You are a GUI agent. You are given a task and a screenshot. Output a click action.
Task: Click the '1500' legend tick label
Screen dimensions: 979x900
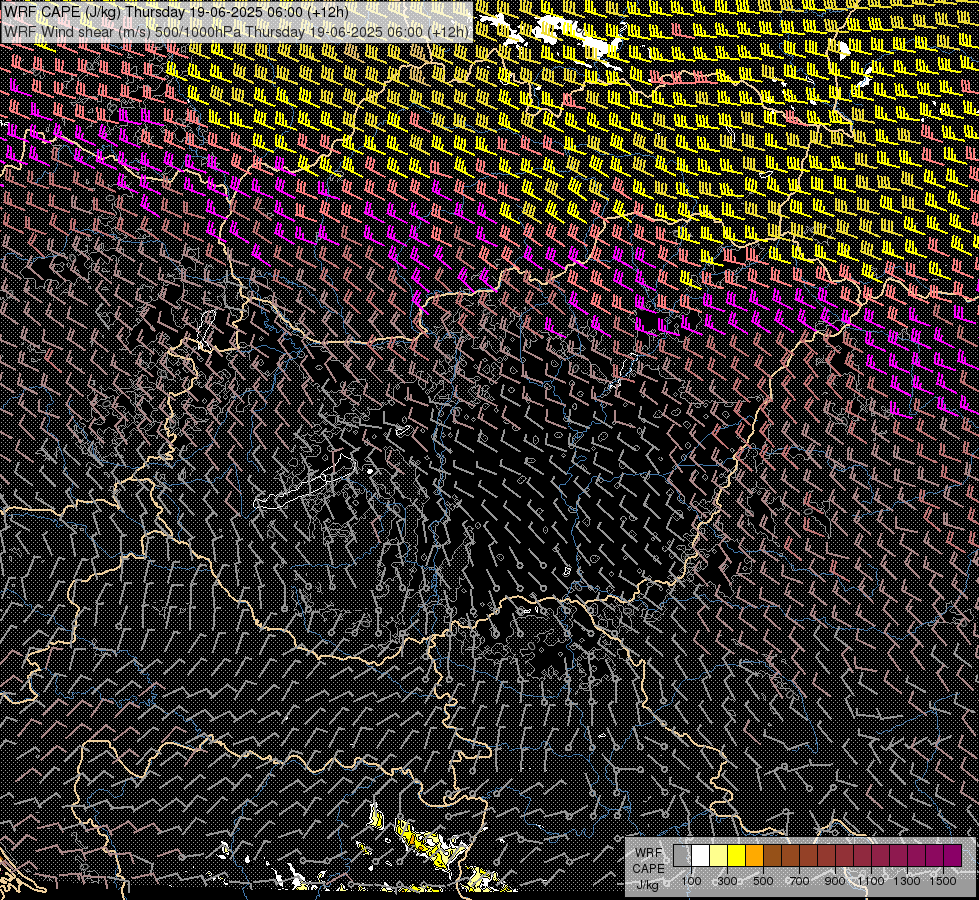(943, 881)
